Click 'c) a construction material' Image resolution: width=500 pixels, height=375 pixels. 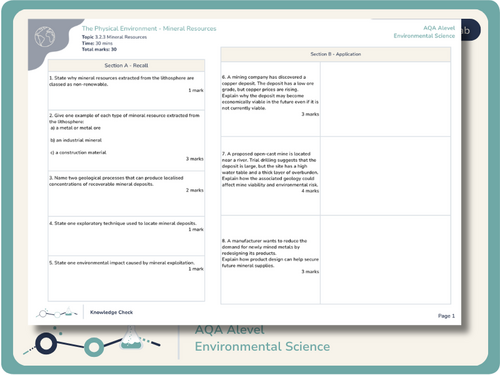pyautogui.click(x=78, y=153)
